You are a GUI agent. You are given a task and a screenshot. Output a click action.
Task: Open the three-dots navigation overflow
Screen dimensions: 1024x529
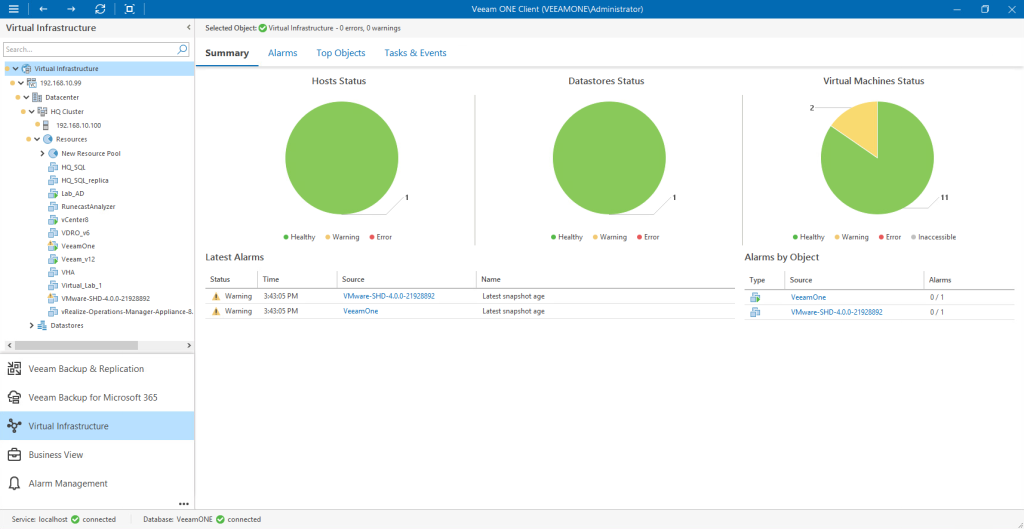tap(184, 504)
